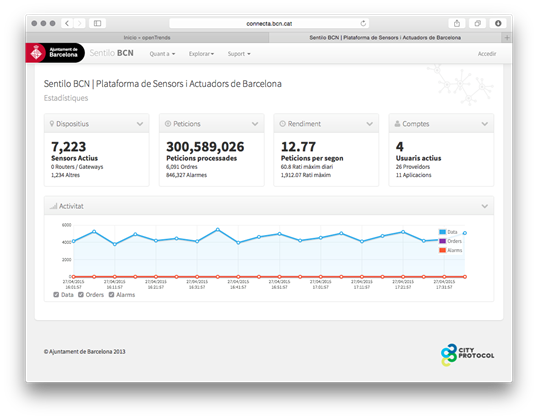This screenshot has width=538, height=419.
Task: Click the City Protocol logo
Action: [467, 355]
